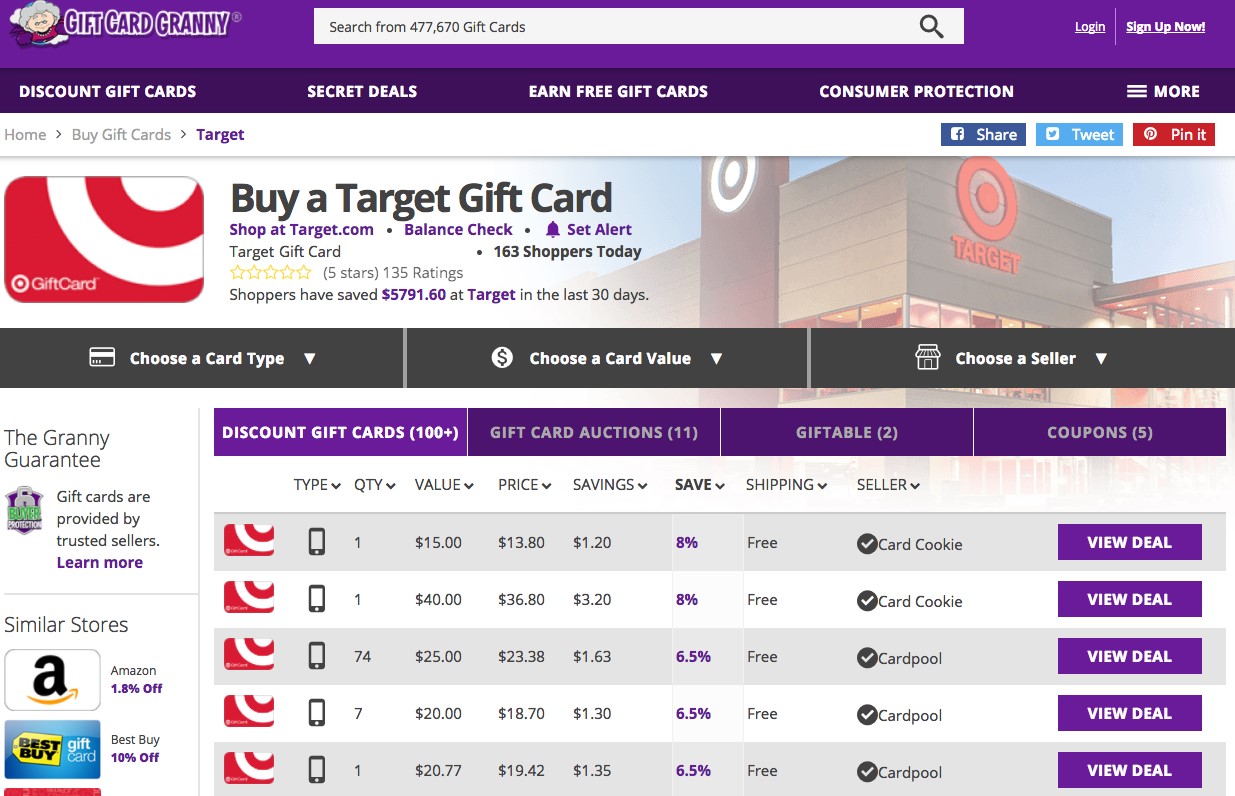Open the Shop at Target.com link
1235x796 pixels.
302,229
